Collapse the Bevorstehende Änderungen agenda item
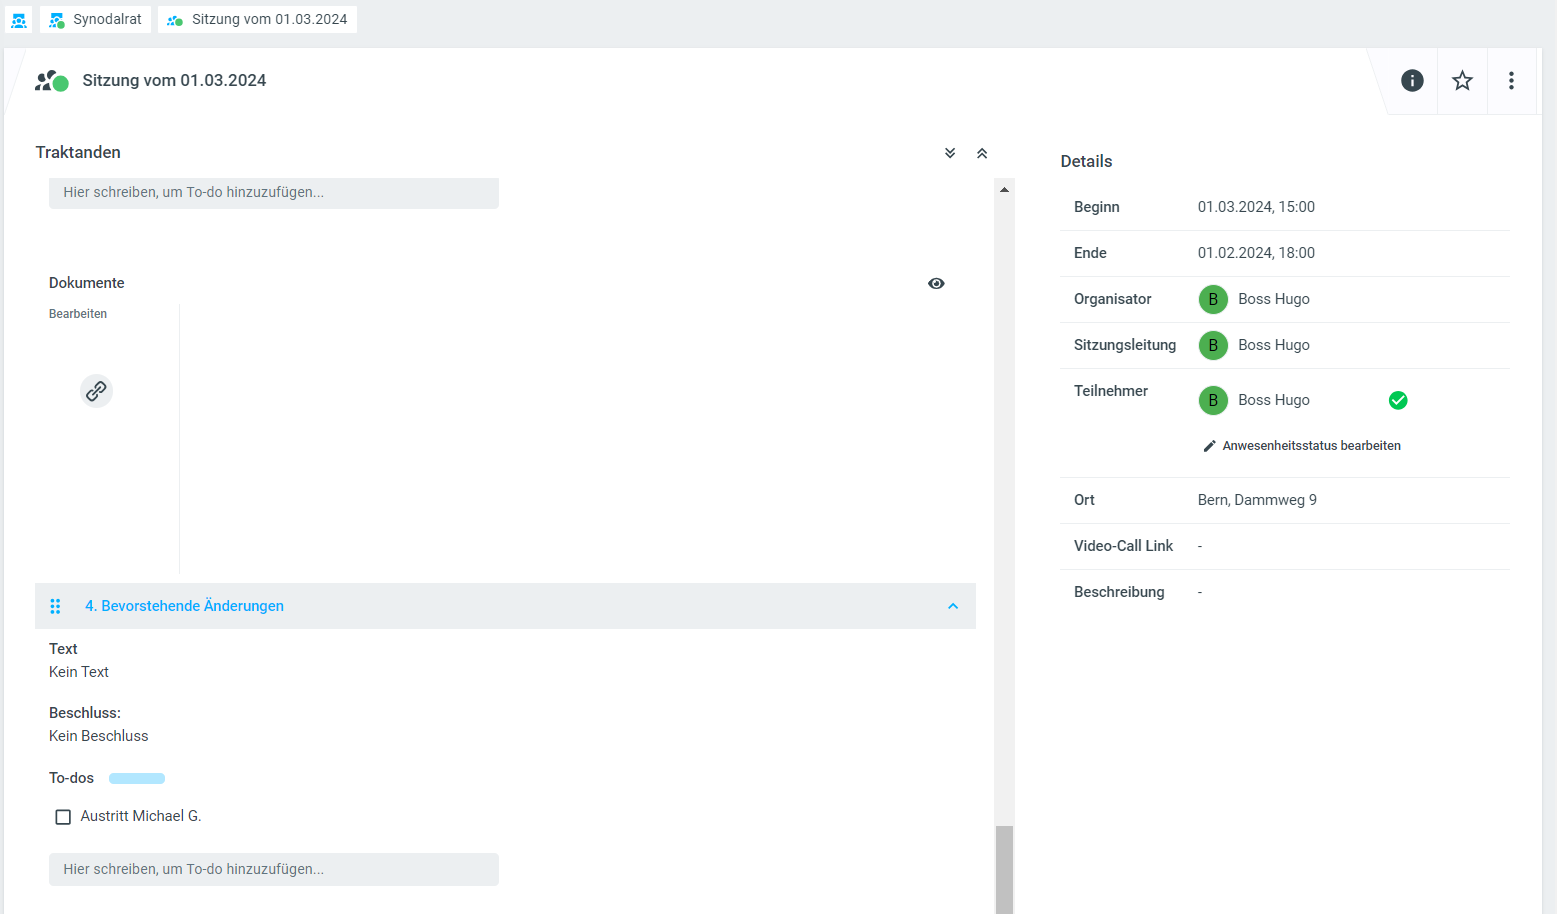Screen dimensions: 1557x914 tap(953, 606)
